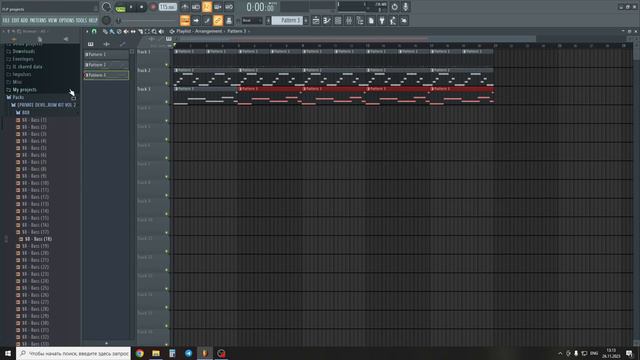Toggle wait for input to start playing

coord(196,7)
